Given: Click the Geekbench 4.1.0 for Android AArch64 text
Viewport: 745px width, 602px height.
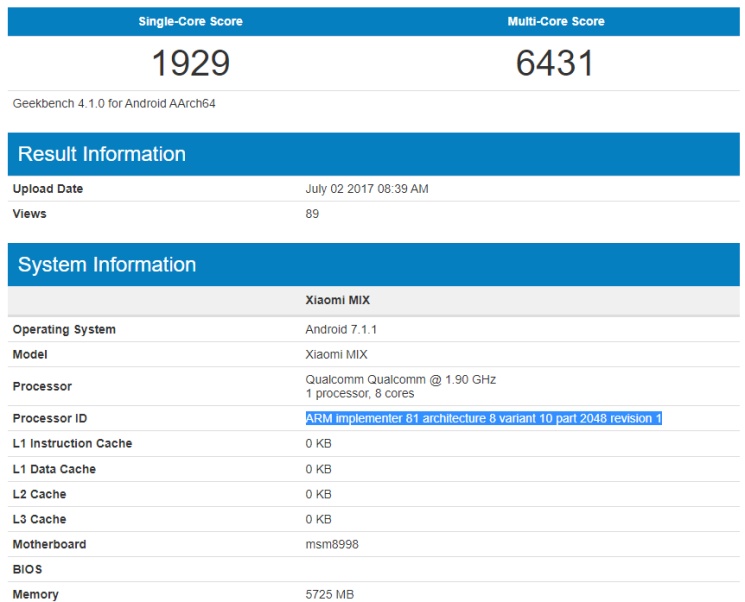Looking at the screenshot, I should (114, 103).
